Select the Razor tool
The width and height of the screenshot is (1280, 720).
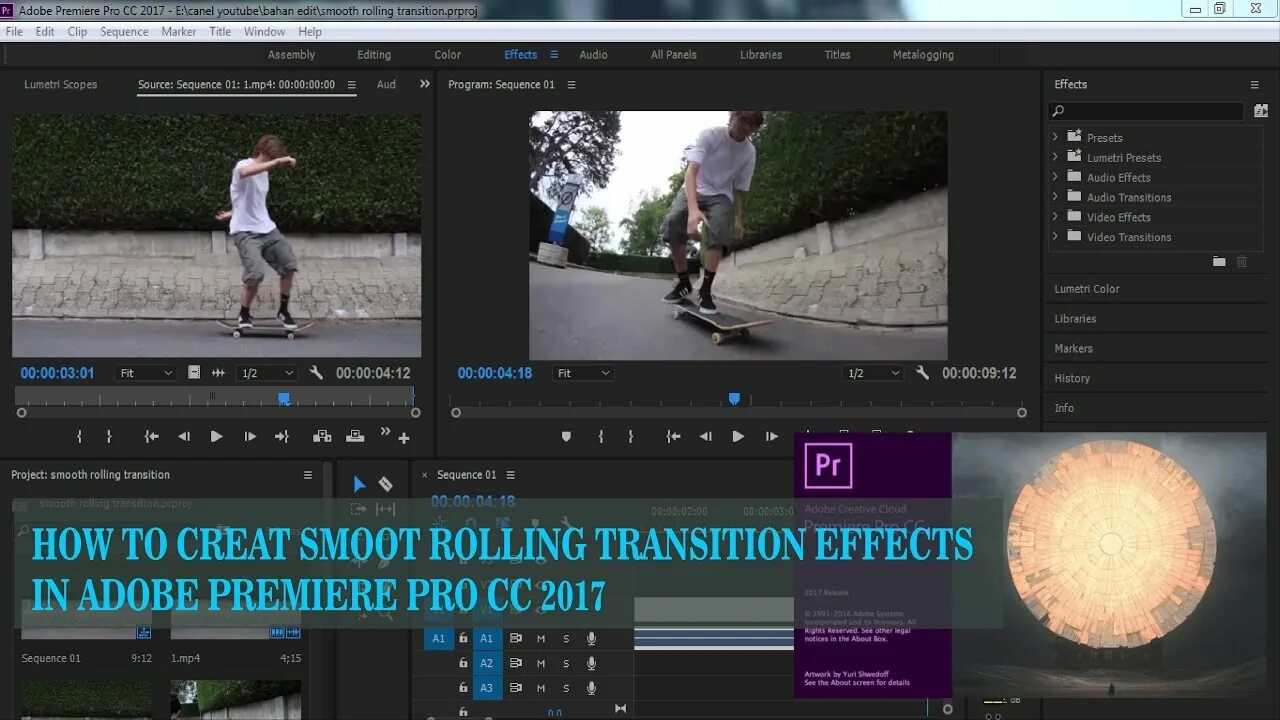click(x=386, y=484)
